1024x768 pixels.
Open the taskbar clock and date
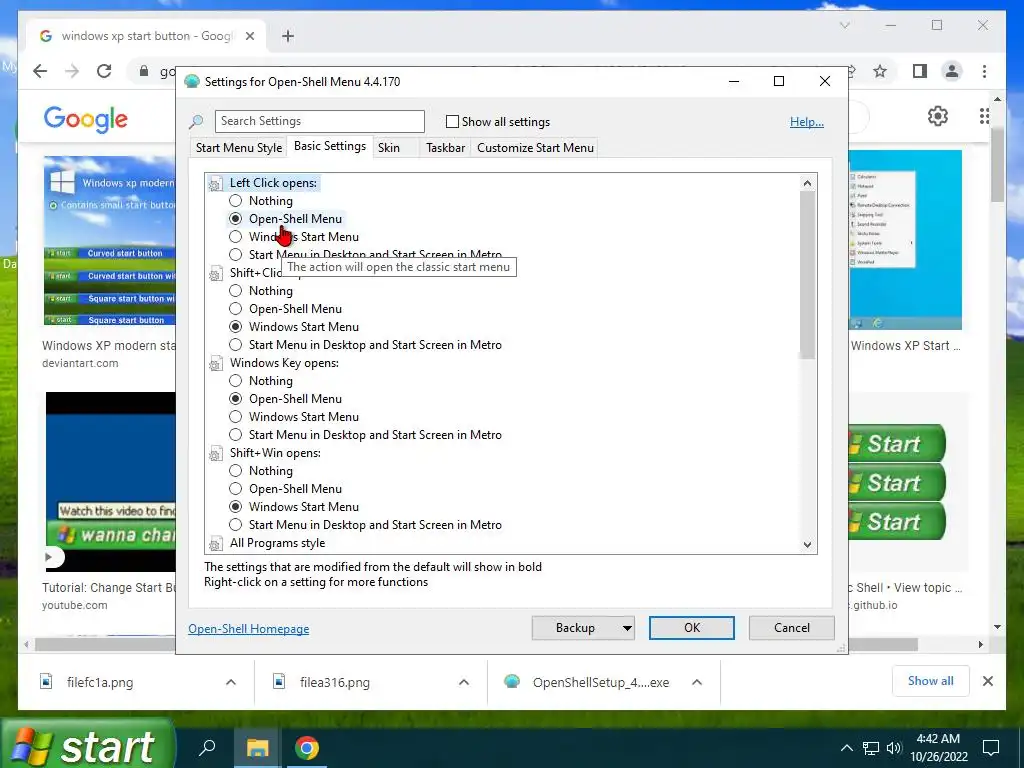938,748
